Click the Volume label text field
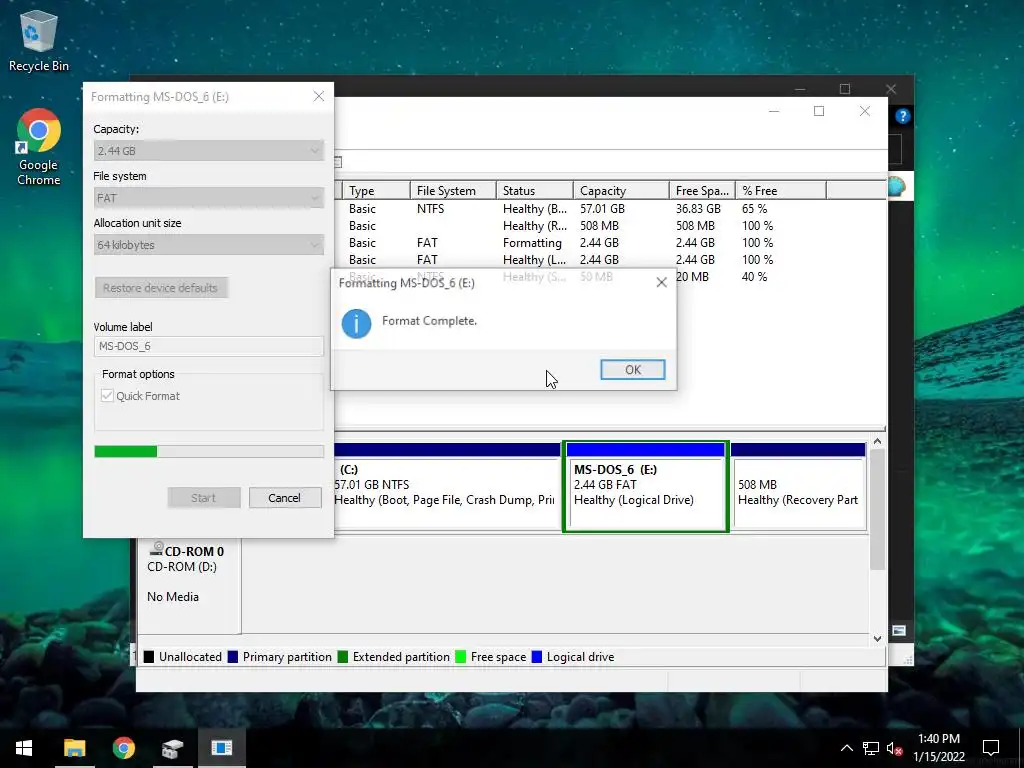This screenshot has width=1024, height=768. 209,346
